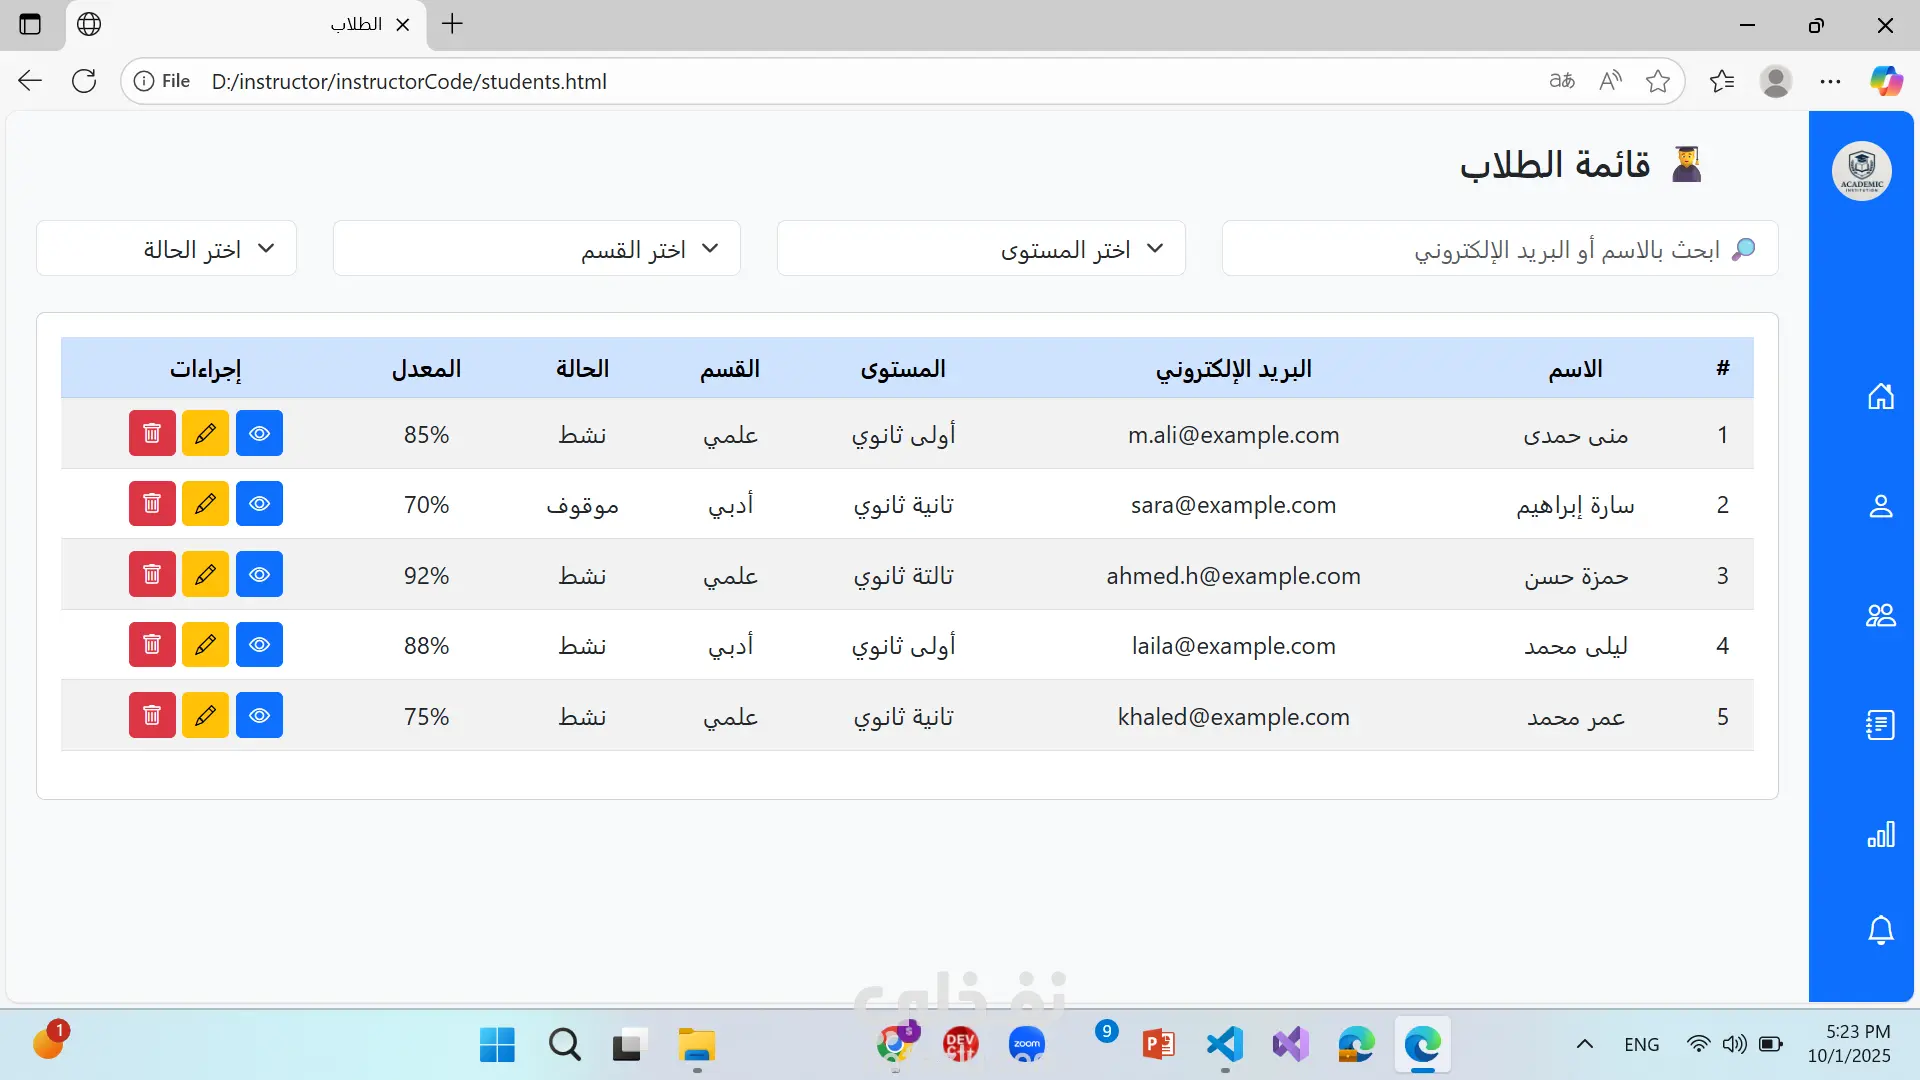View ليلى محمد details with eye button
This screenshot has height=1080, width=1920.
[x=259, y=645]
